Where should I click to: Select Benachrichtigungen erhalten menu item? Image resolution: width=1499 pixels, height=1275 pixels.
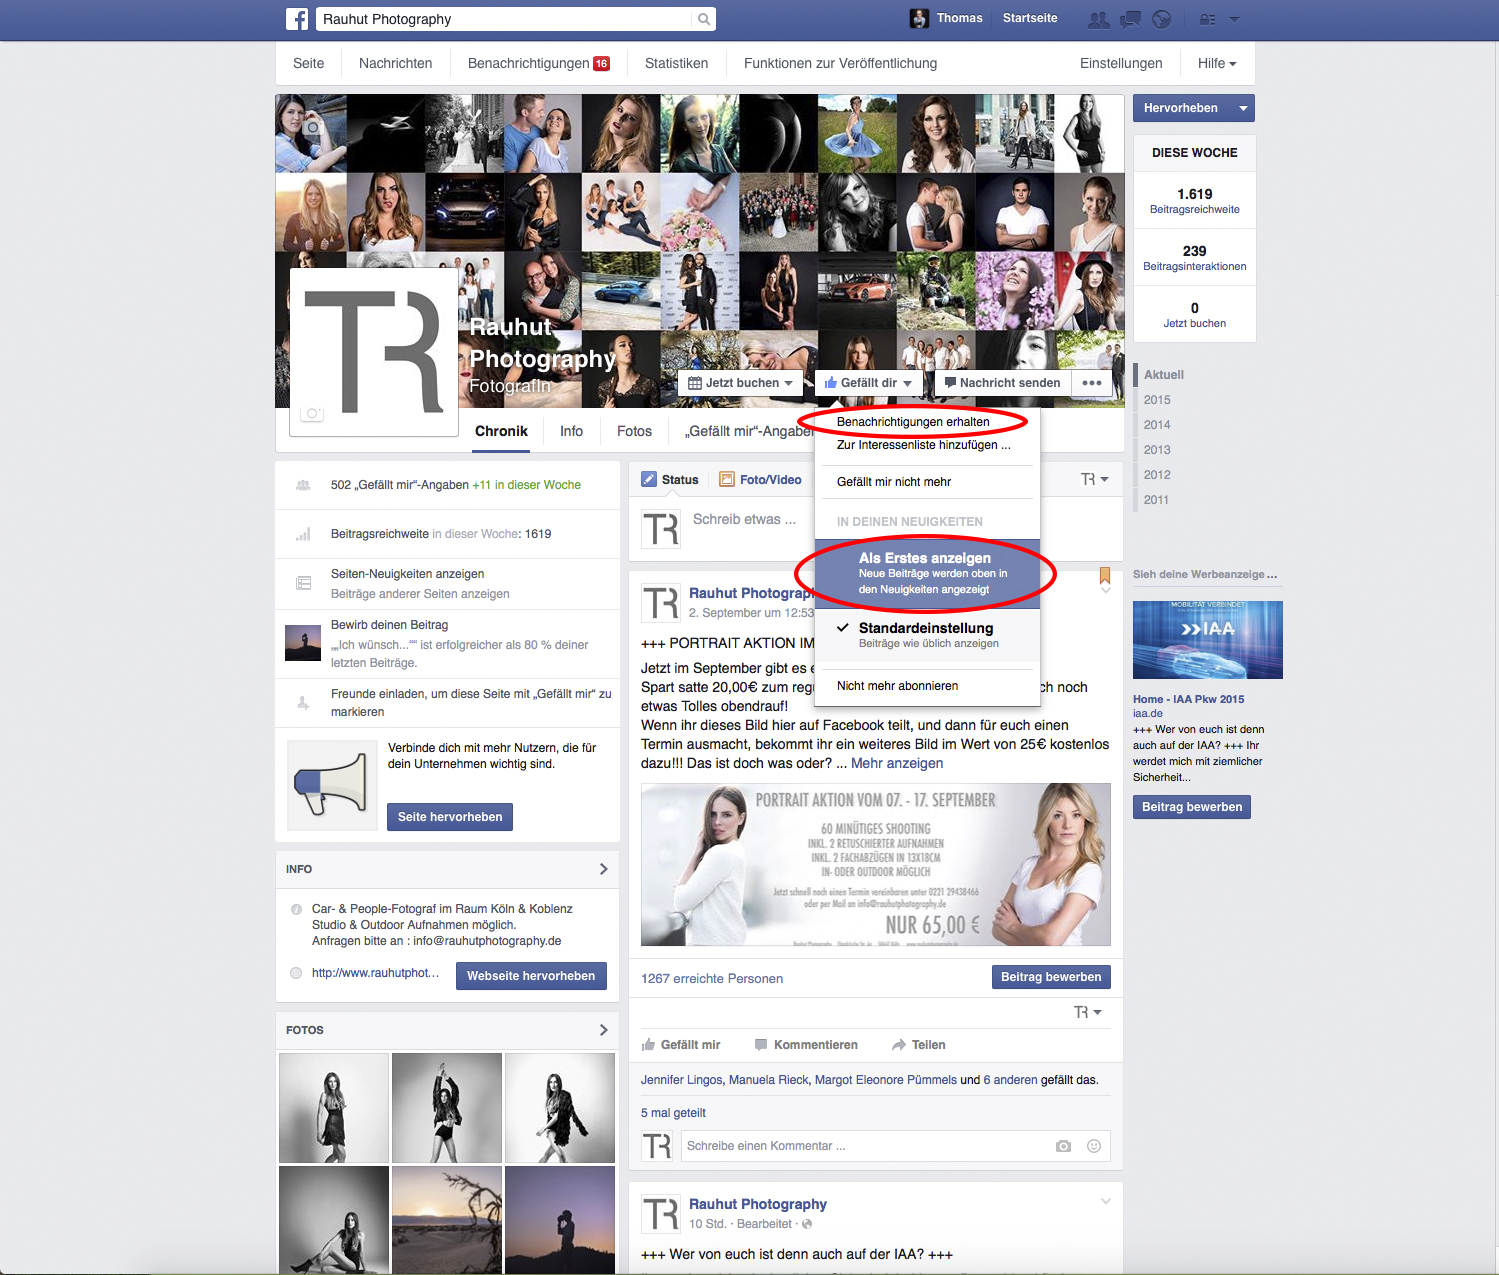click(x=928, y=422)
